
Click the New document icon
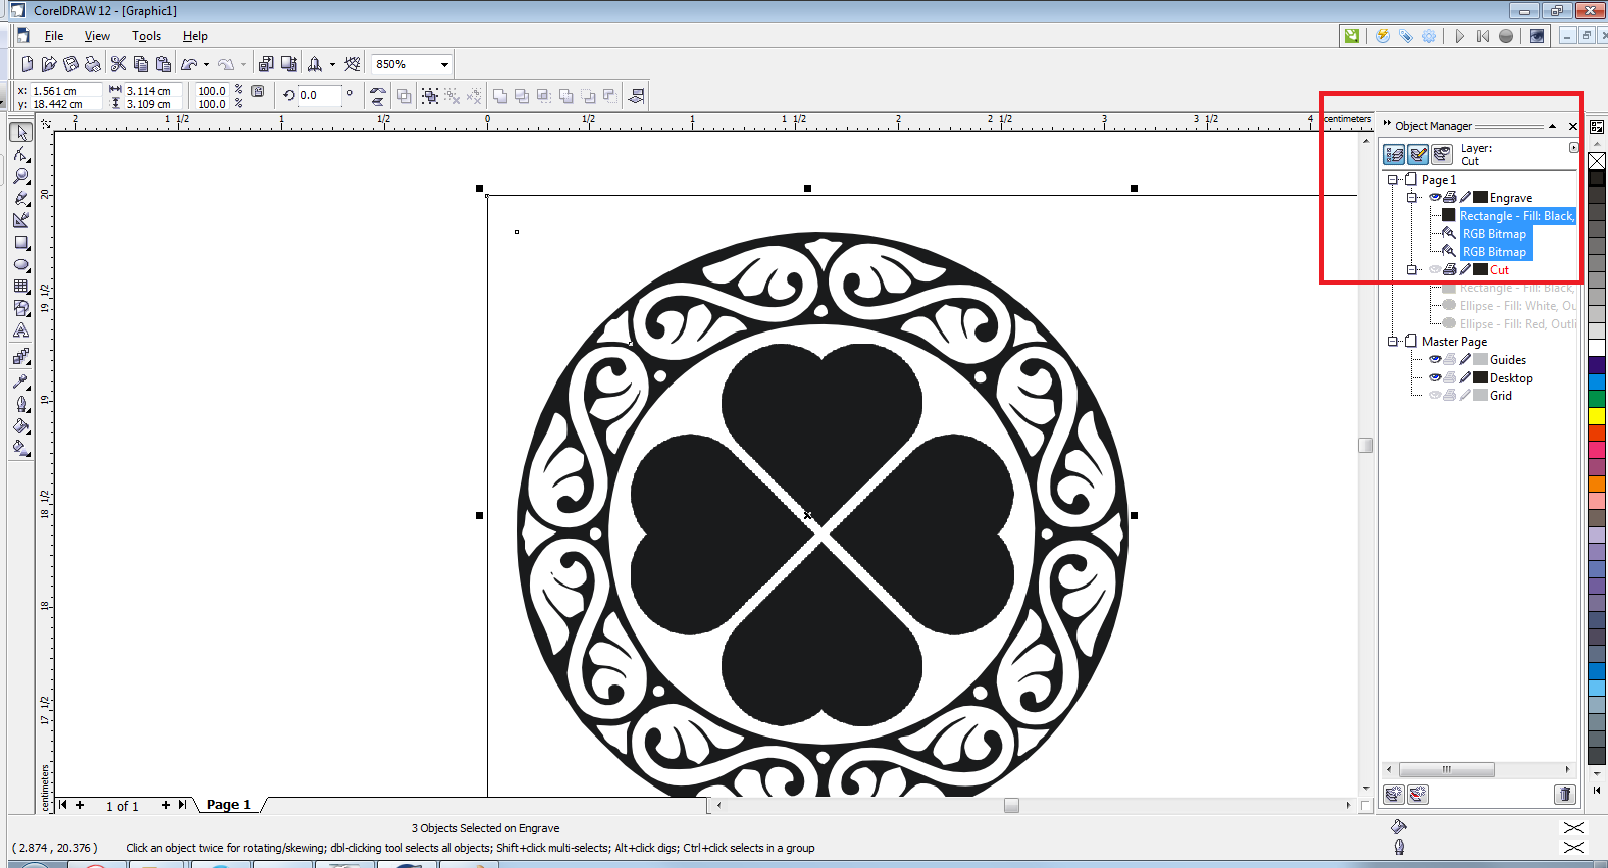pyautogui.click(x=27, y=64)
